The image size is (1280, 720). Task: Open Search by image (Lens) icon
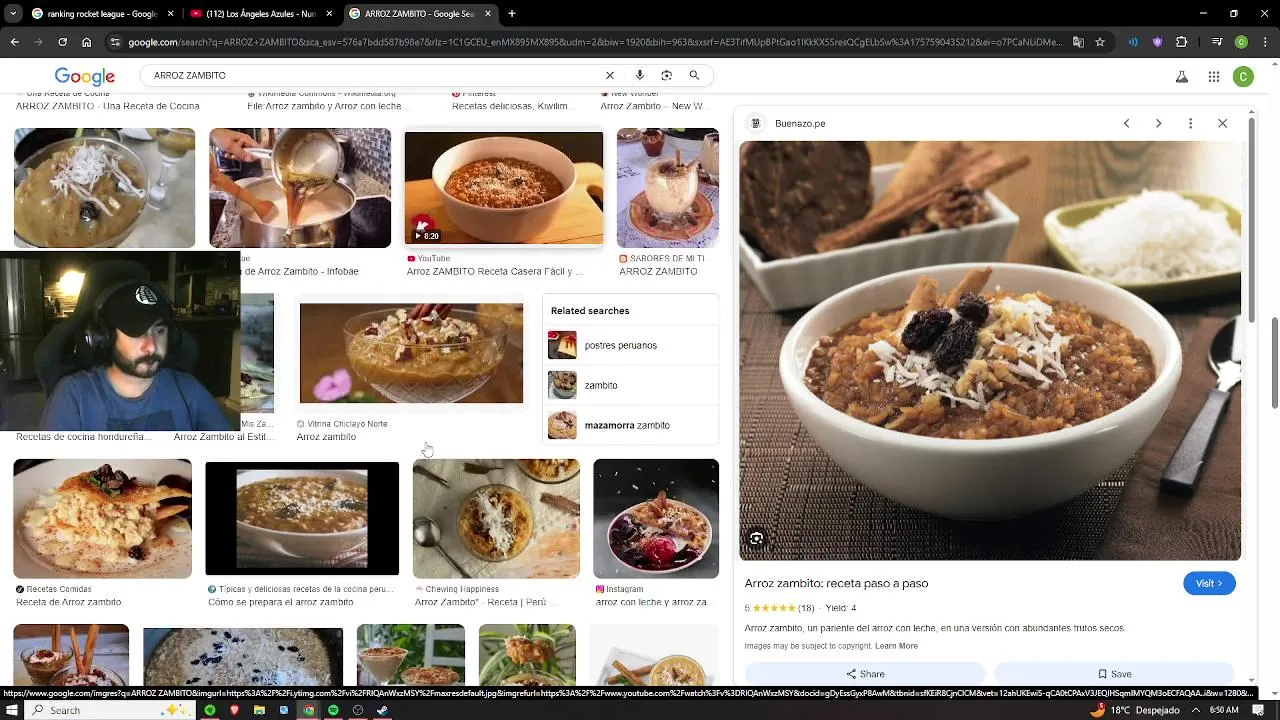pos(666,75)
